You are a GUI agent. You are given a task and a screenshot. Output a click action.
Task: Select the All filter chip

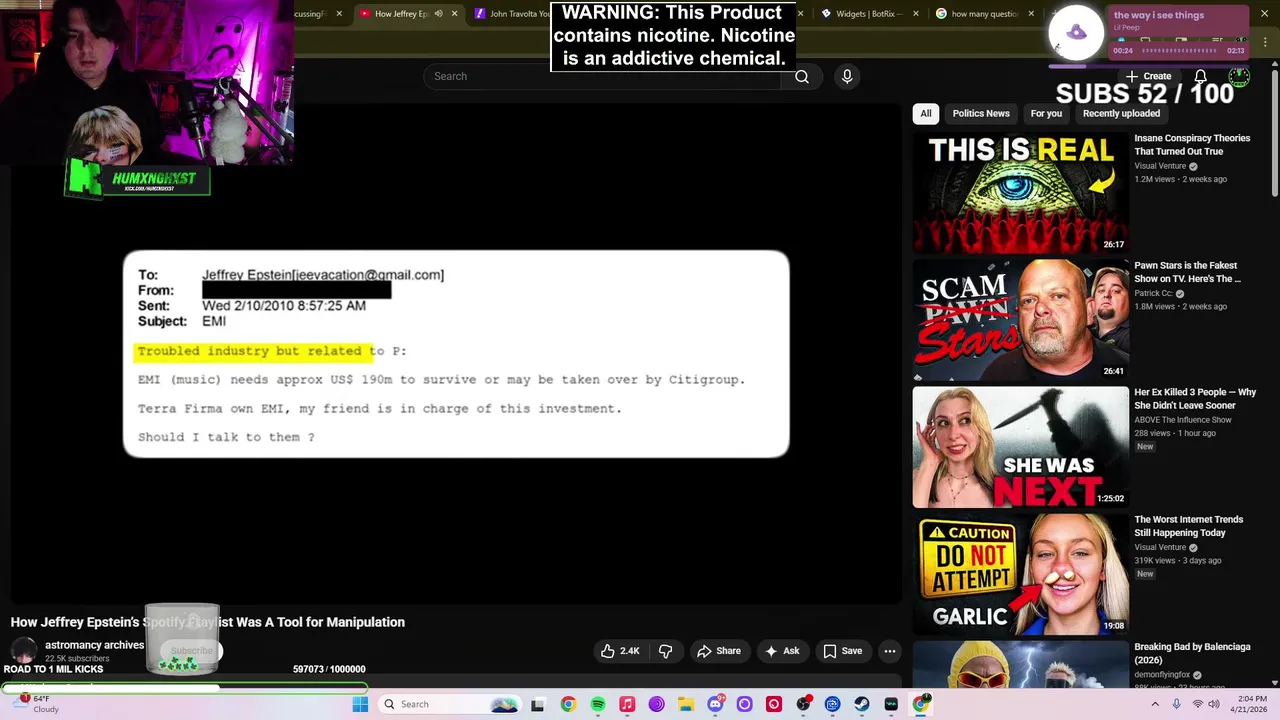pos(926,113)
